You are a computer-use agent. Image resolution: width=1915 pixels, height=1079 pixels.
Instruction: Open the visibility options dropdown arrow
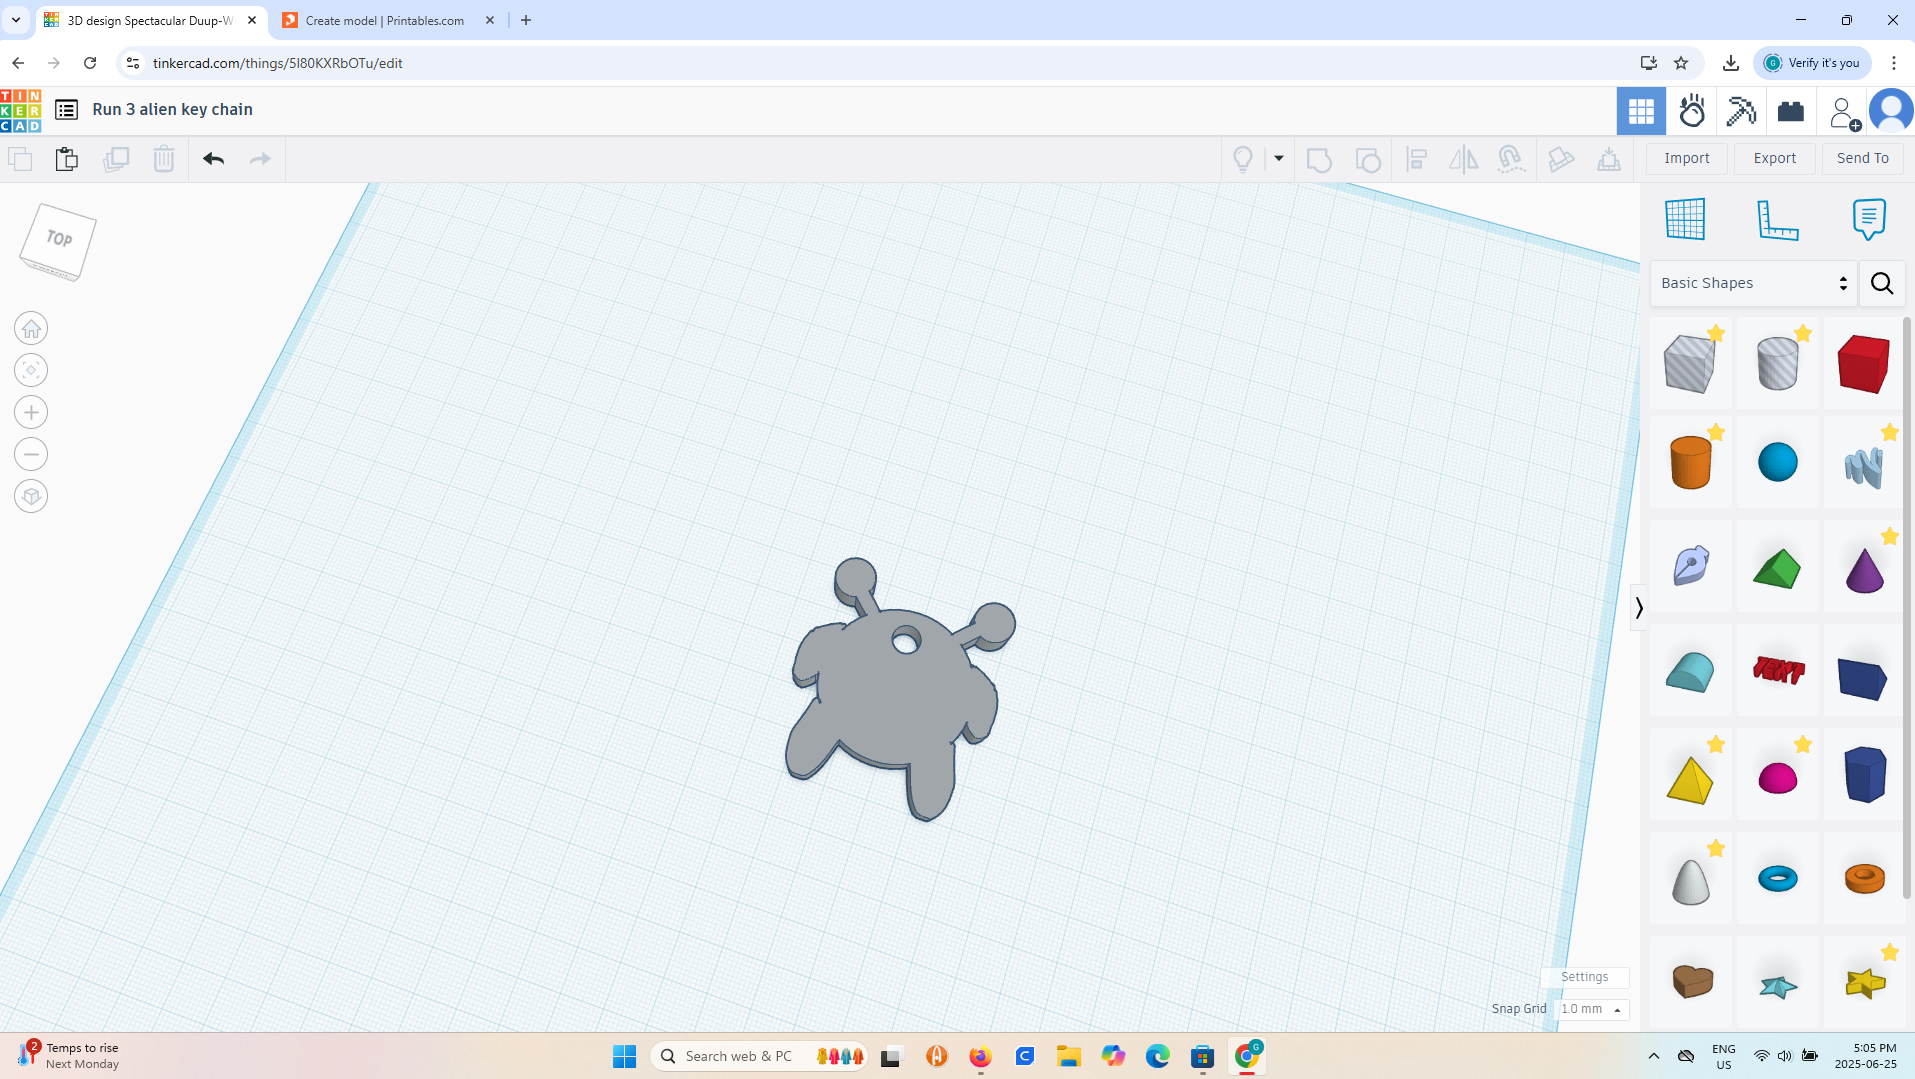[1279, 159]
